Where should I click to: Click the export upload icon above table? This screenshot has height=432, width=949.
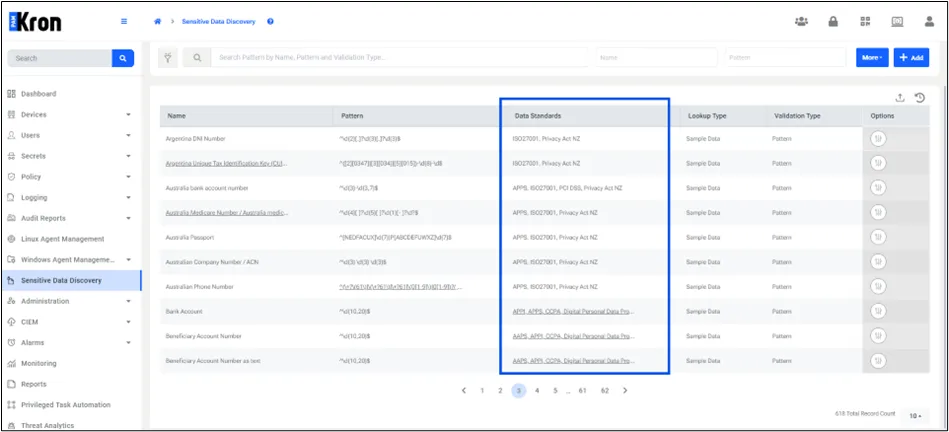pyautogui.click(x=900, y=97)
